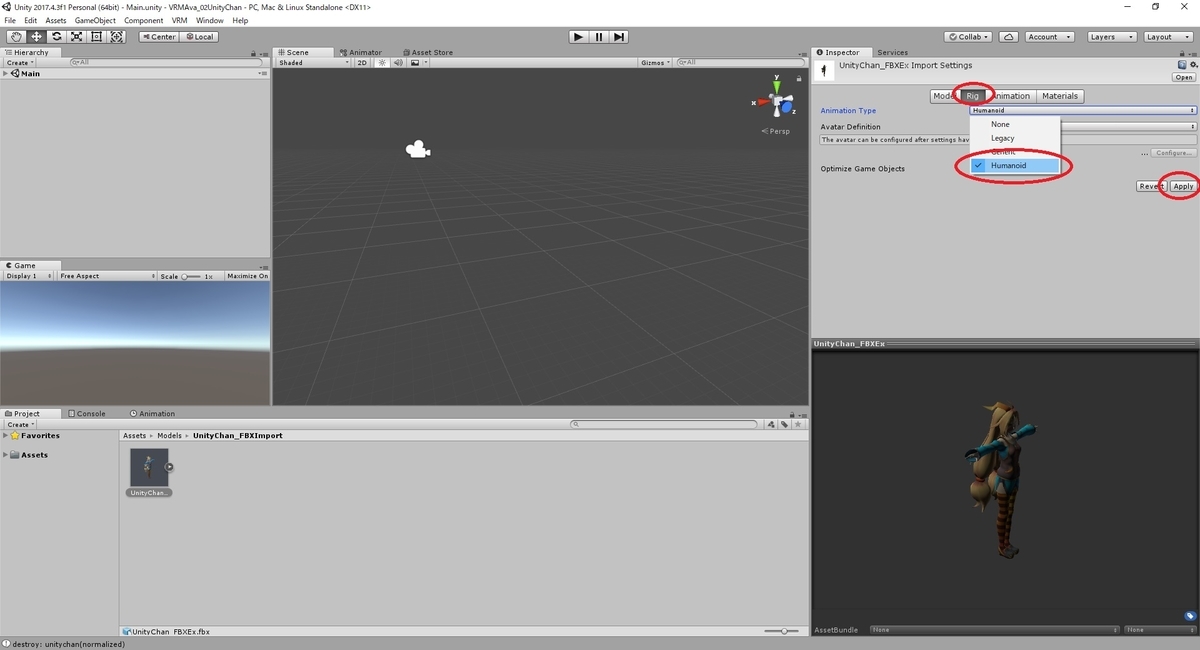Select the Hand tool
The height and width of the screenshot is (650, 1200).
(16, 37)
